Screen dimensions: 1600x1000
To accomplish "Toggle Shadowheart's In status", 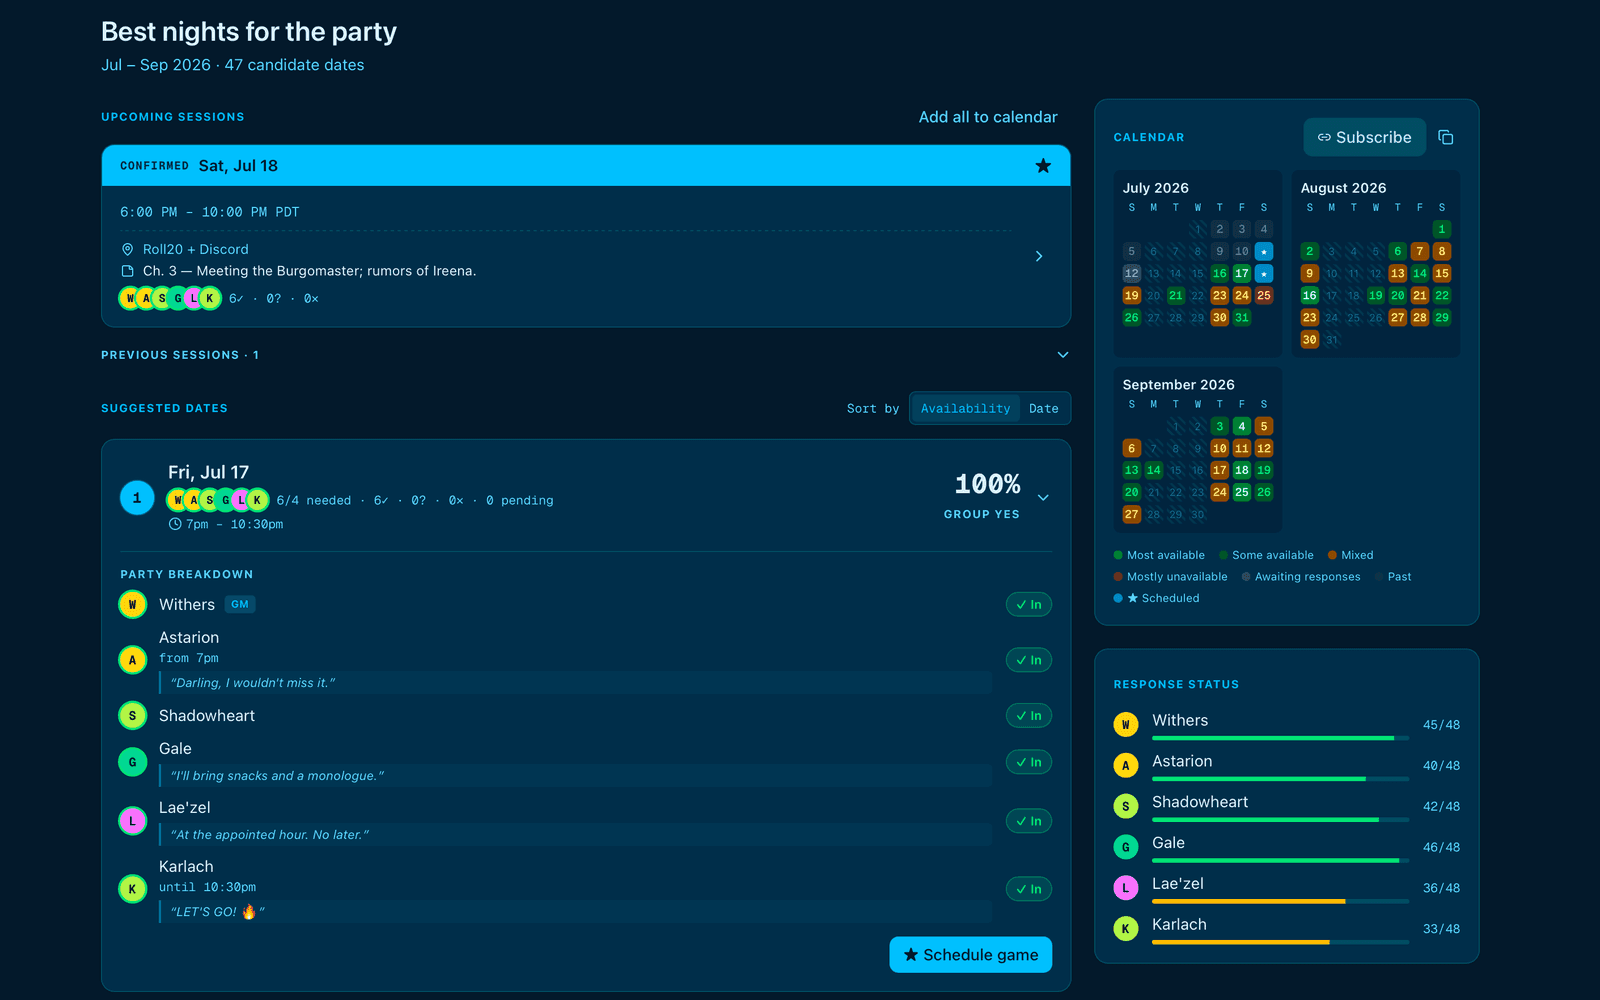I will [x=1029, y=716].
